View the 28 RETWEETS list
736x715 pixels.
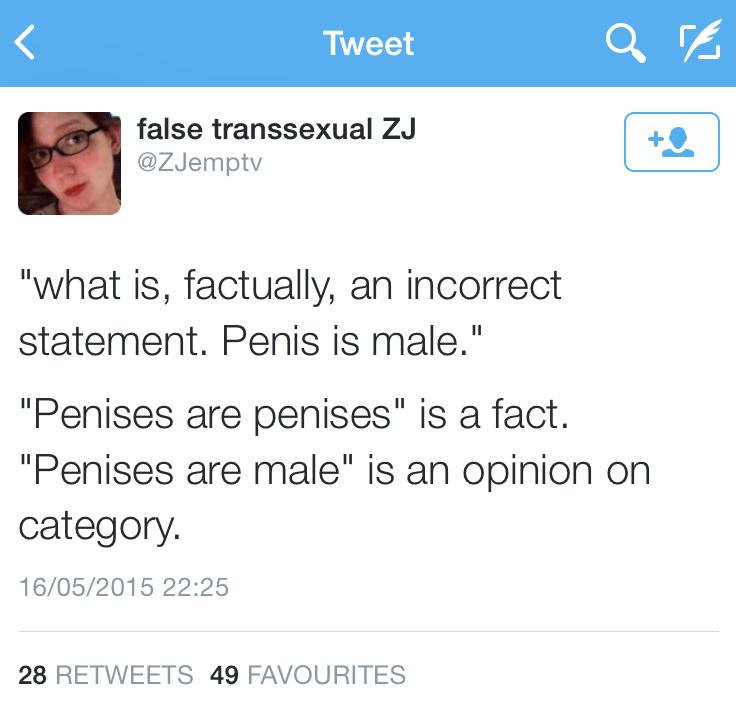pos(106,675)
